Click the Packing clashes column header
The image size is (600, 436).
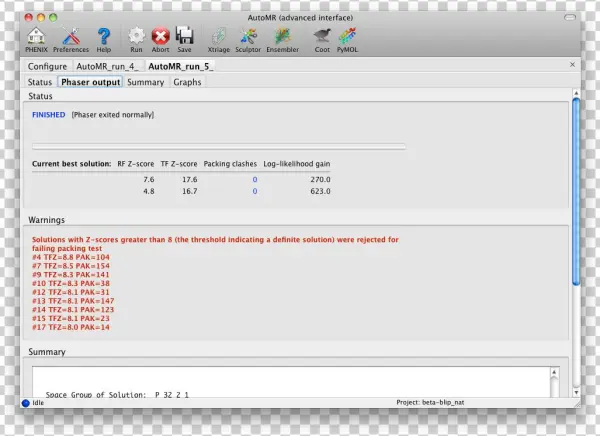point(230,164)
